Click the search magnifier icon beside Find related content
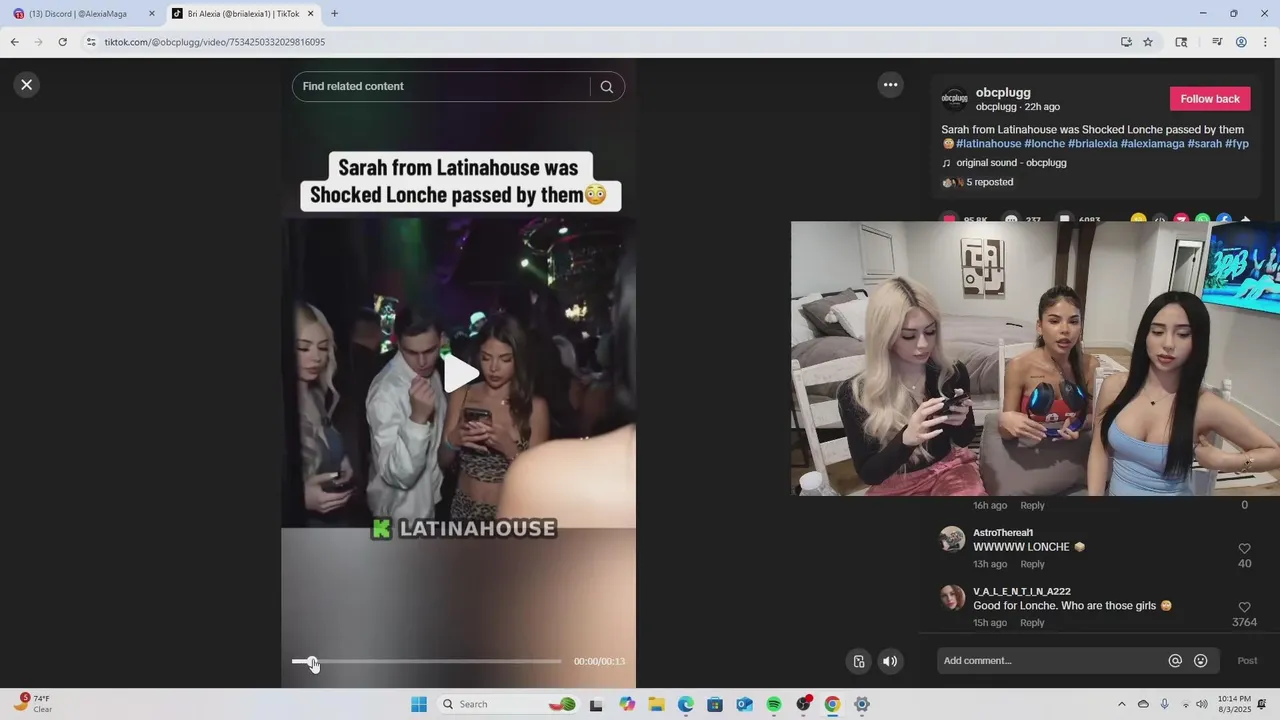Viewport: 1280px width, 720px height. tap(606, 87)
